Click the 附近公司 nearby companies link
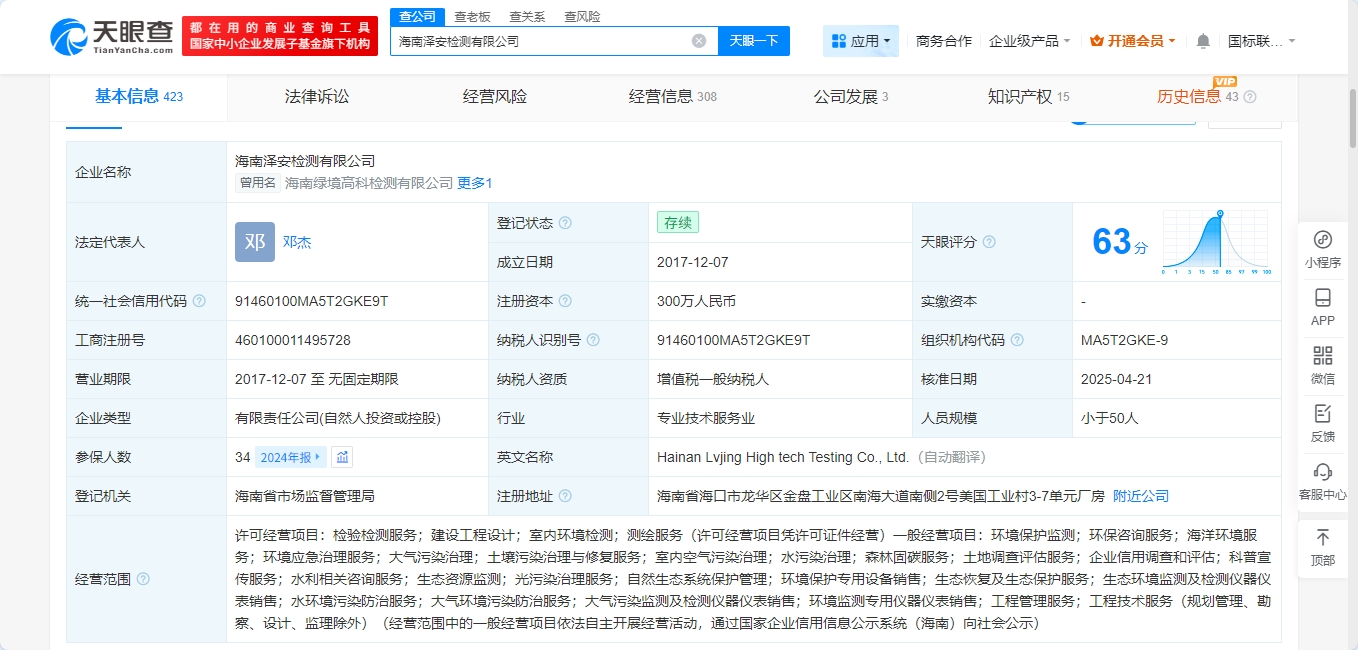 [x=1140, y=496]
